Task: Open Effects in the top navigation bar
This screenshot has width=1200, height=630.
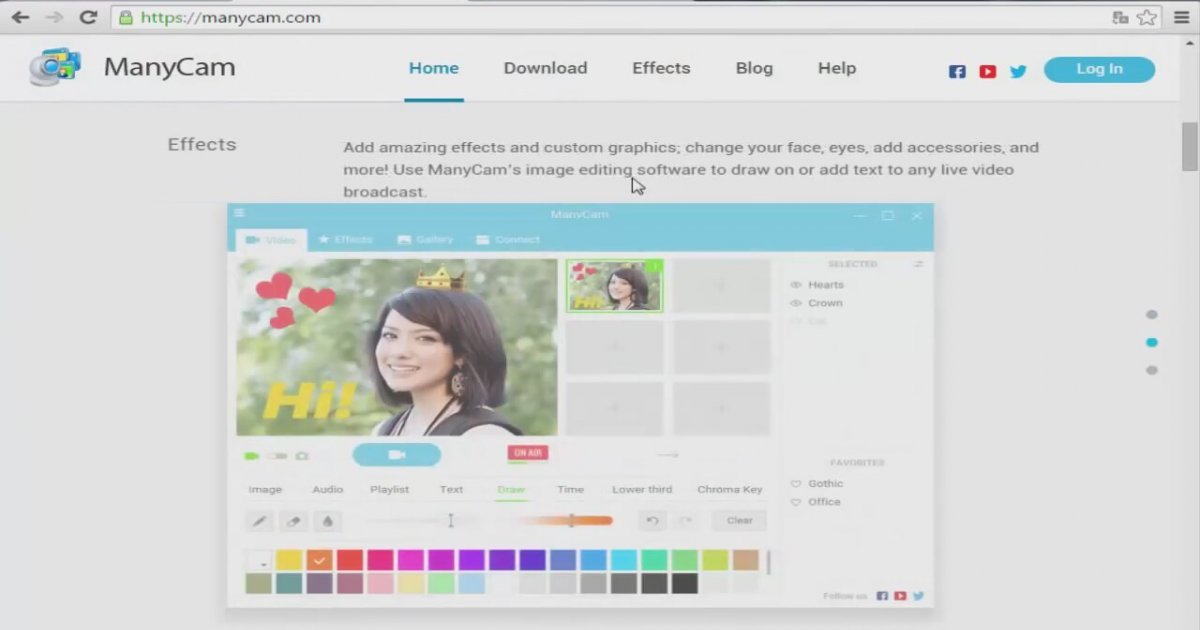Action: click(x=661, y=68)
